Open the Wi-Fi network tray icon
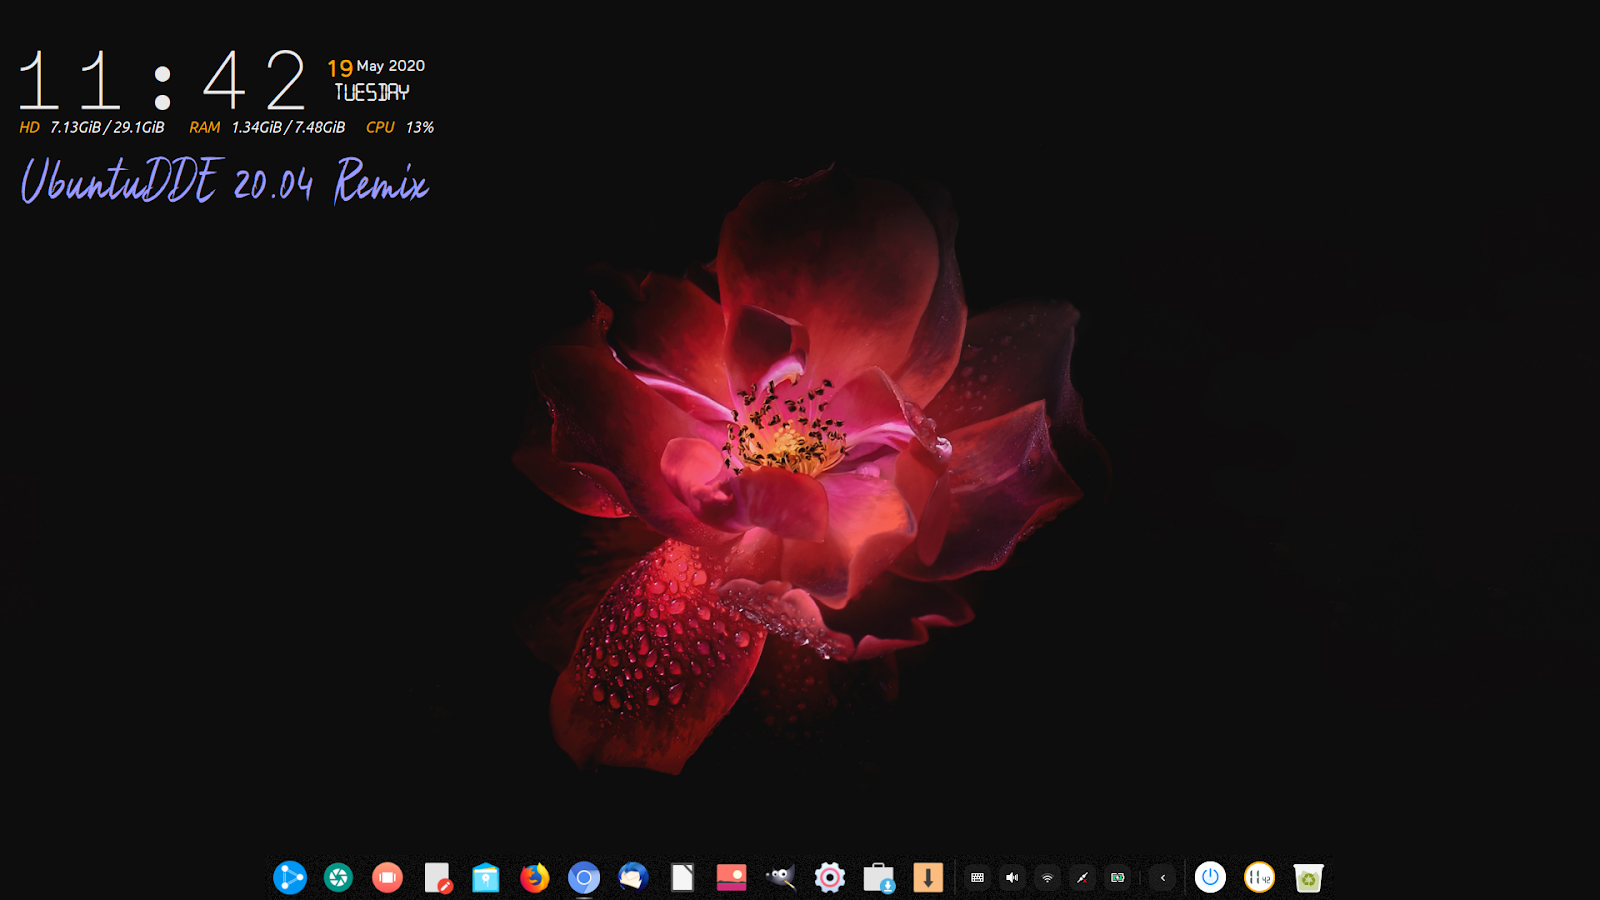 pyautogui.click(x=1047, y=878)
